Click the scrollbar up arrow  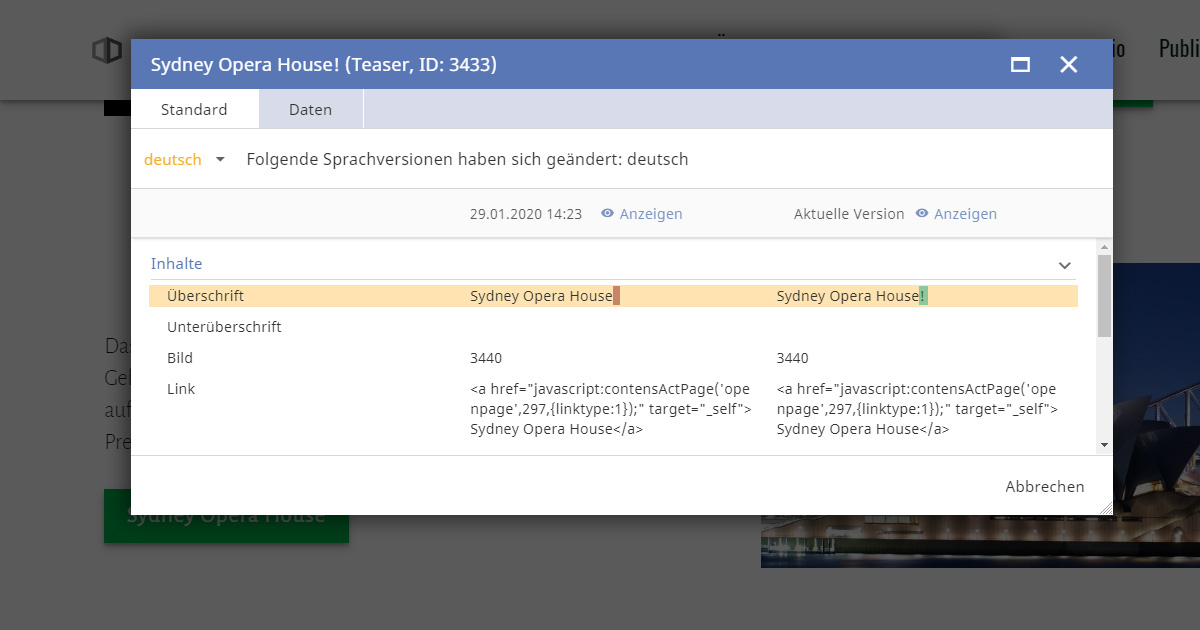pyautogui.click(x=1104, y=247)
